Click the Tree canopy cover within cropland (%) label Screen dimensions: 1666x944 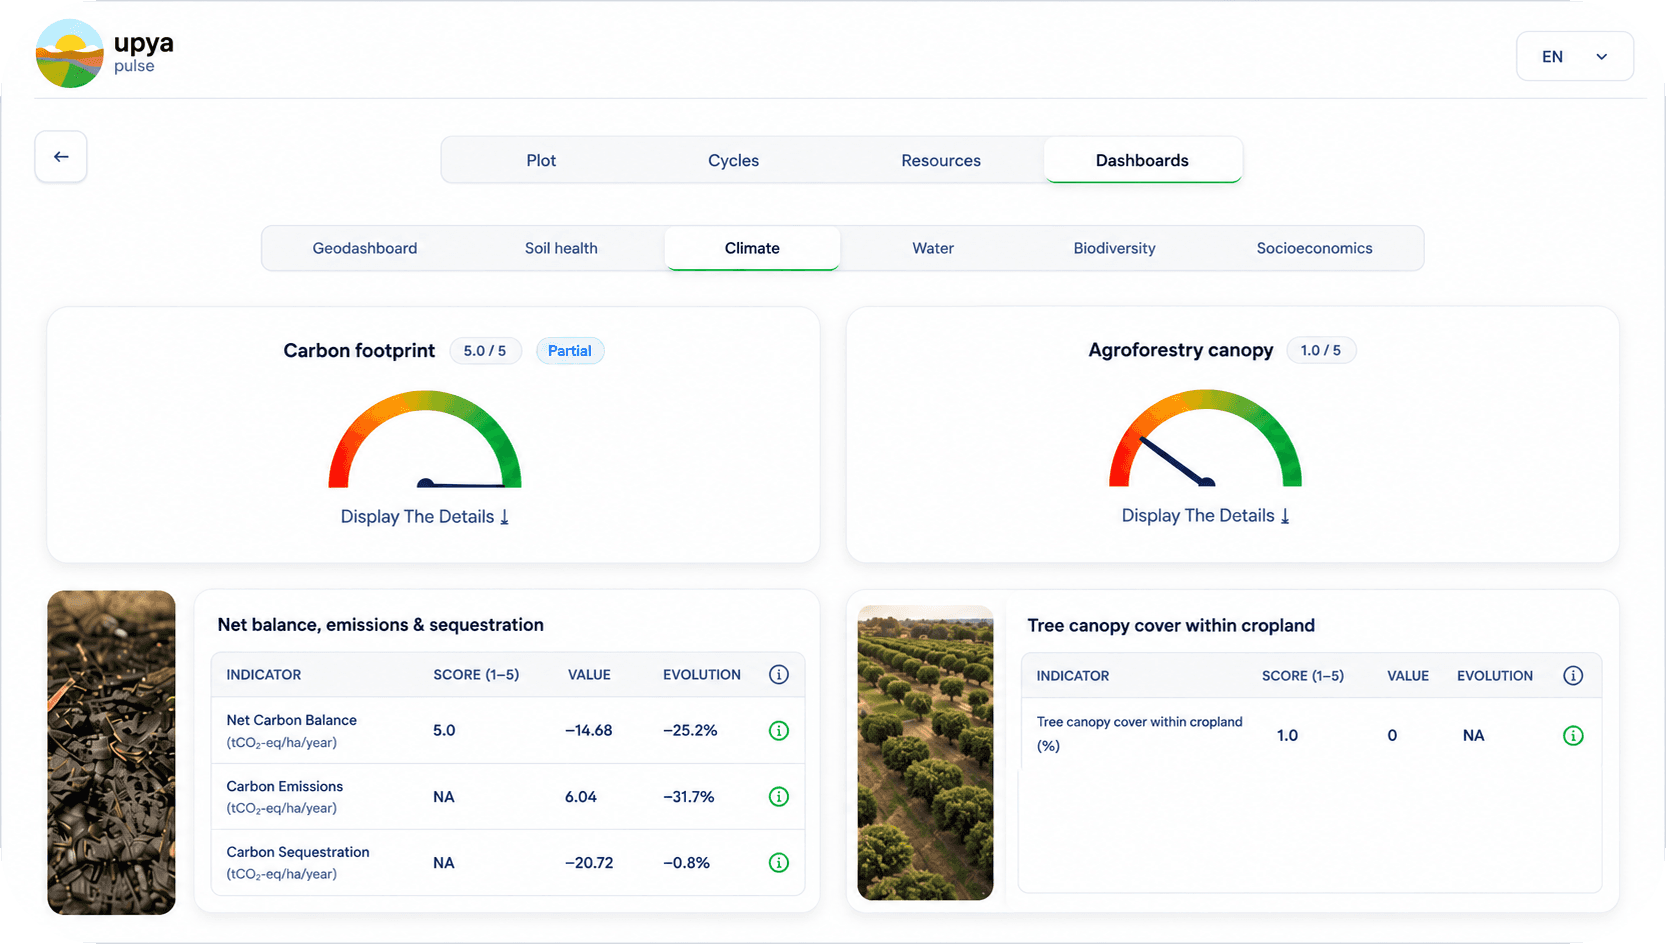point(1139,734)
